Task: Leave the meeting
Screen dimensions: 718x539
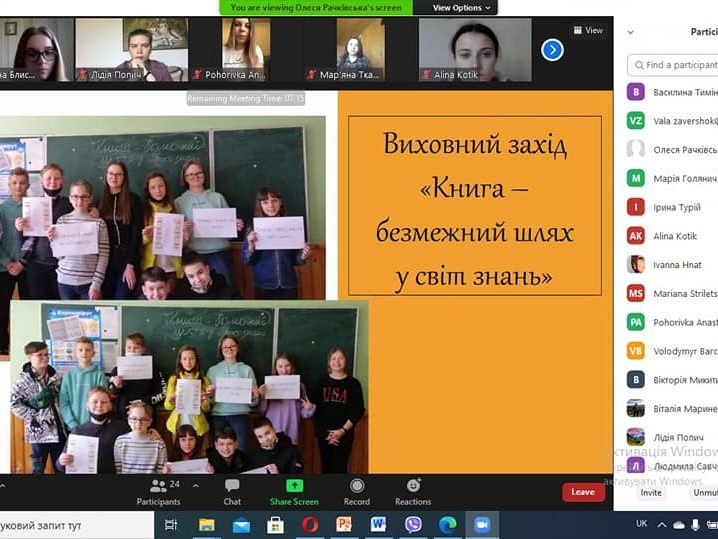Action: coord(583,492)
